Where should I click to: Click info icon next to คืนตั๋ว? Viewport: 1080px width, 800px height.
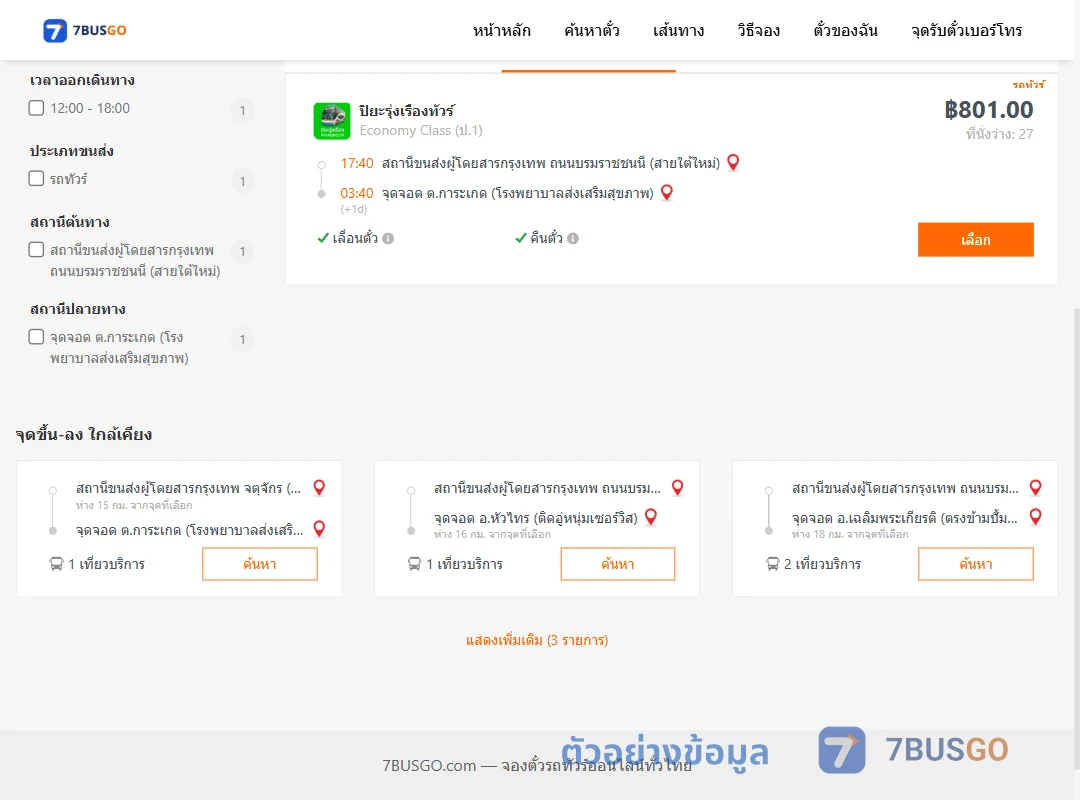click(573, 238)
